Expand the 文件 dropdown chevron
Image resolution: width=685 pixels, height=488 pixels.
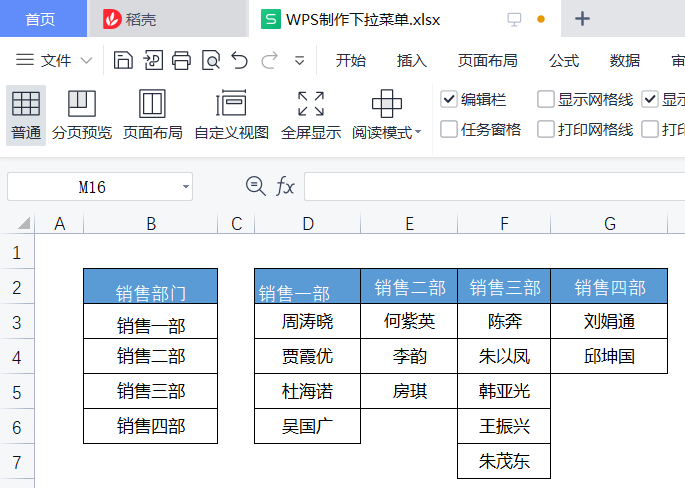click(86, 60)
